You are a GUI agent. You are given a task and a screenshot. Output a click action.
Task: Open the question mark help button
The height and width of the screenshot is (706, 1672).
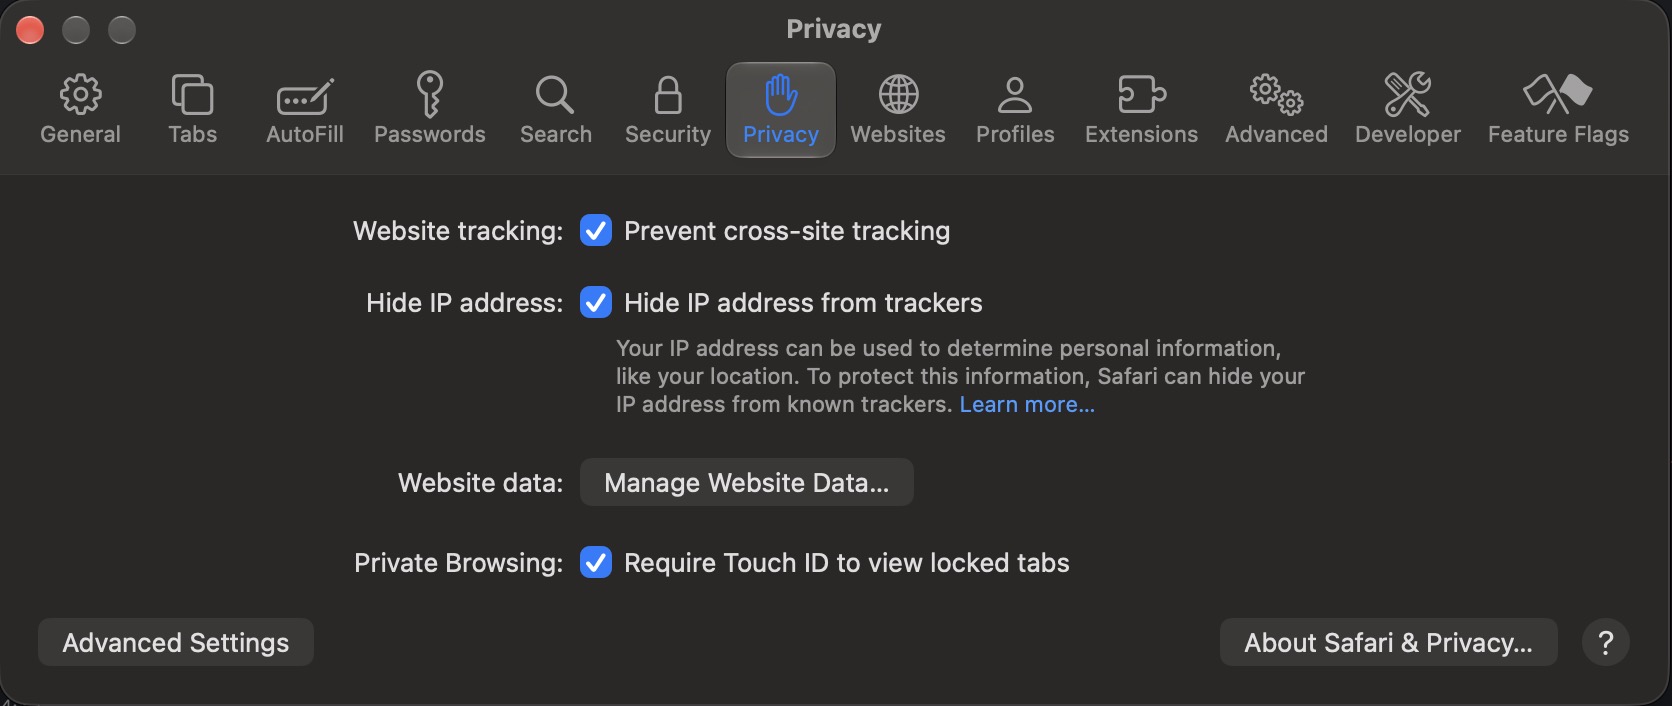1606,642
